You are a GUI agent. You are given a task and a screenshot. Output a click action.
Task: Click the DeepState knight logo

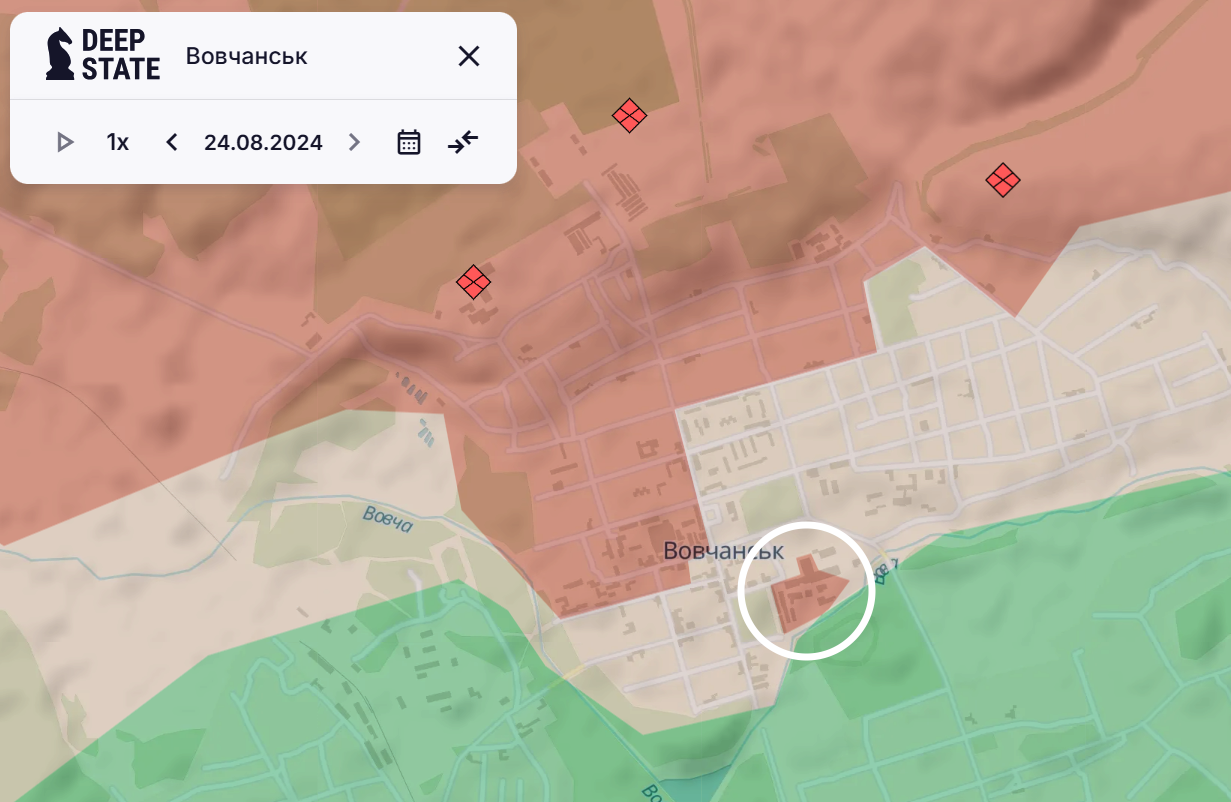(x=61, y=55)
